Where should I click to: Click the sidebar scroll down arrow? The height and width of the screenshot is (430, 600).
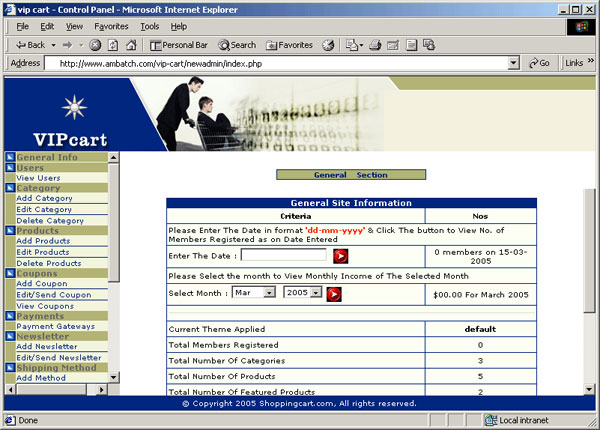tap(114, 377)
